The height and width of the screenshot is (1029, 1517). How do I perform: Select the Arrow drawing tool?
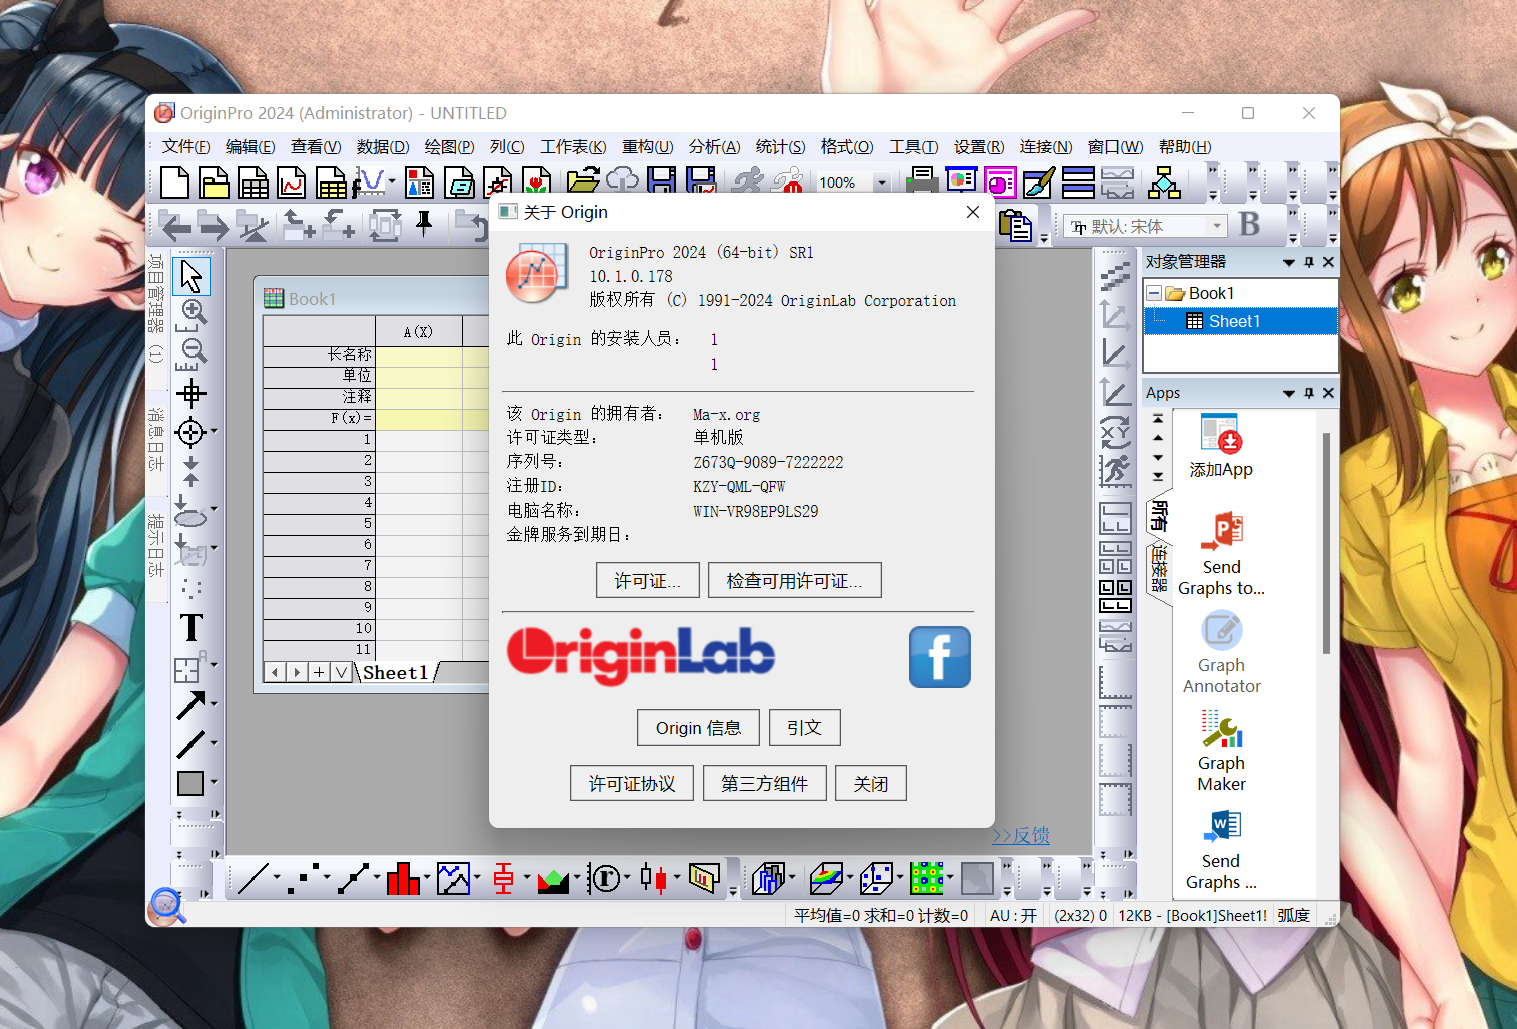coord(190,706)
